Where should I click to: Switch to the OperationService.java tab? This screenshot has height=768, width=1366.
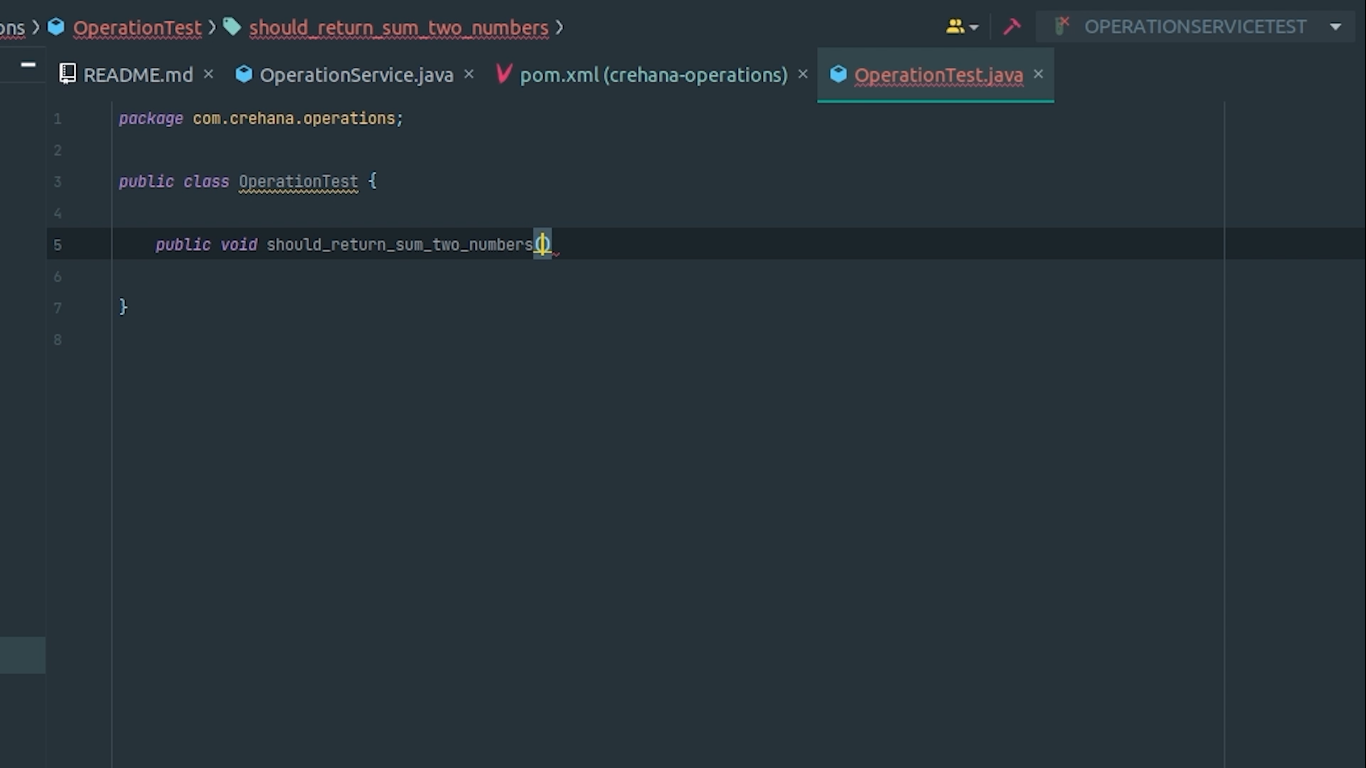coord(356,75)
